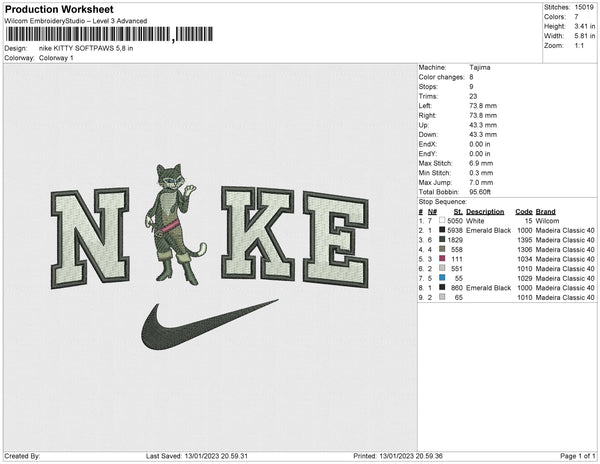Click the 'Created By:' footer label
600x464 pixels.
point(22,456)
